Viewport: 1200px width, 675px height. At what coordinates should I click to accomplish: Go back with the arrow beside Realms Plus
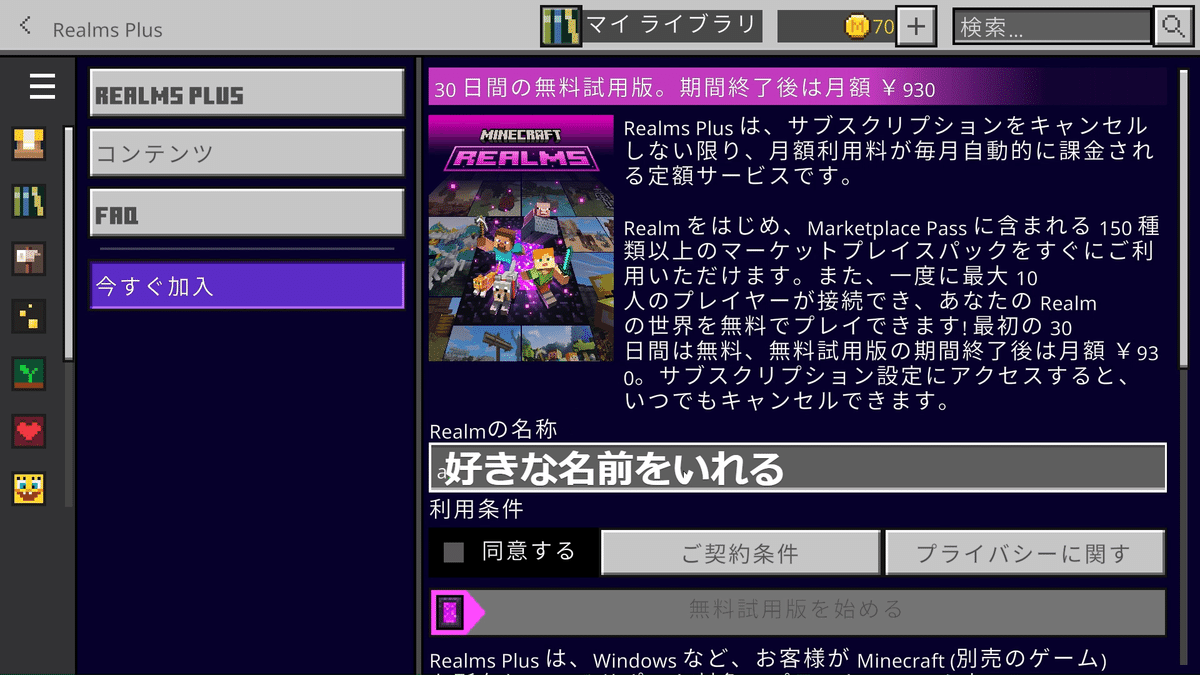25,26
